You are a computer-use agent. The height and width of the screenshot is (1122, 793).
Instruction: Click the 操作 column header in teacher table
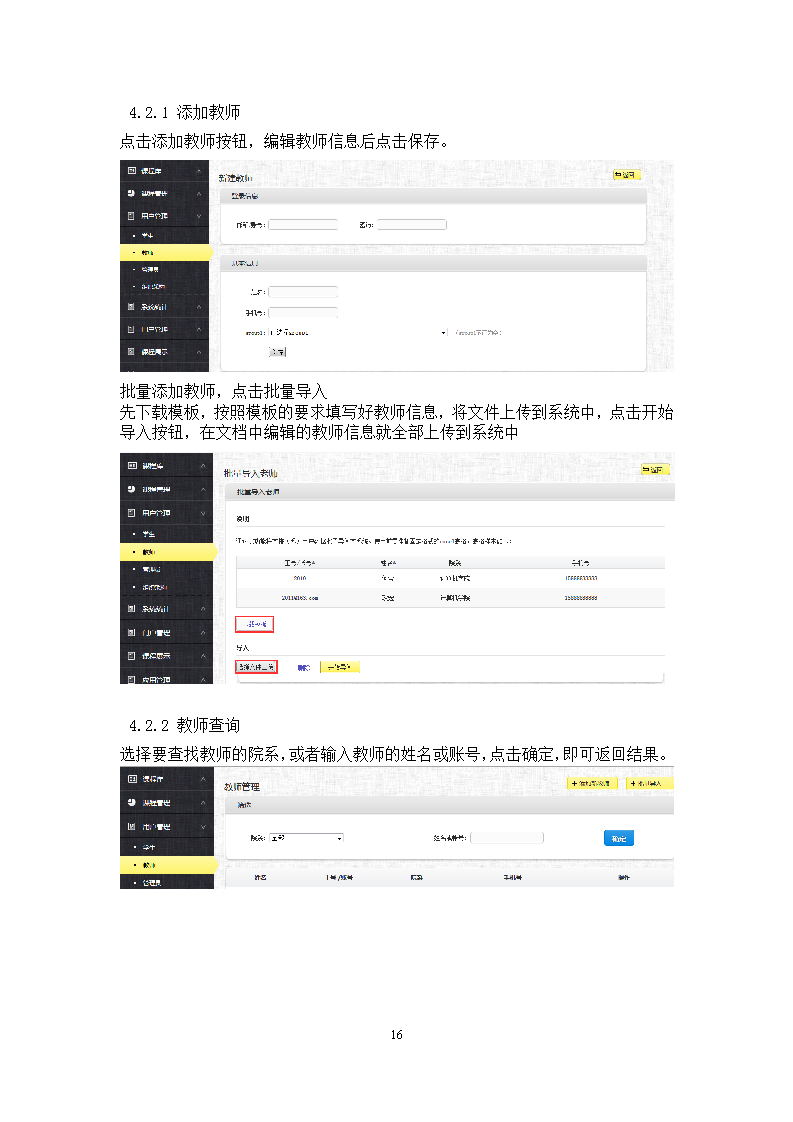pos(624,877)
